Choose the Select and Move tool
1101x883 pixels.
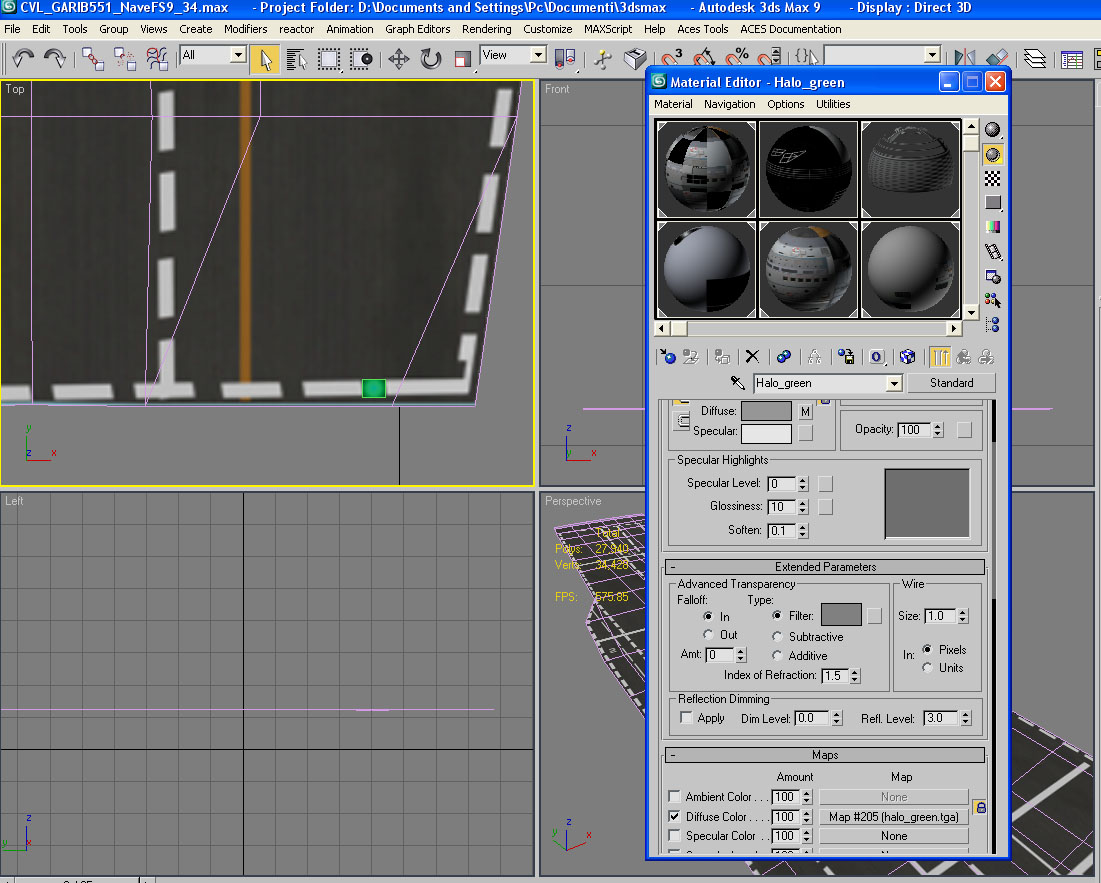pos(398,59)
